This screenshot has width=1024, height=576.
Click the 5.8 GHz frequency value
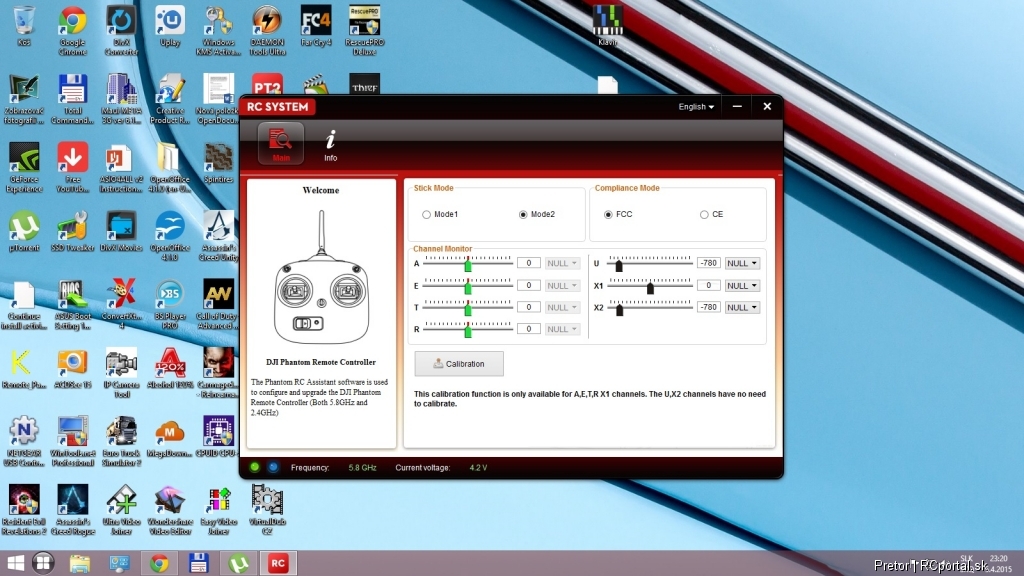point(362,468)
